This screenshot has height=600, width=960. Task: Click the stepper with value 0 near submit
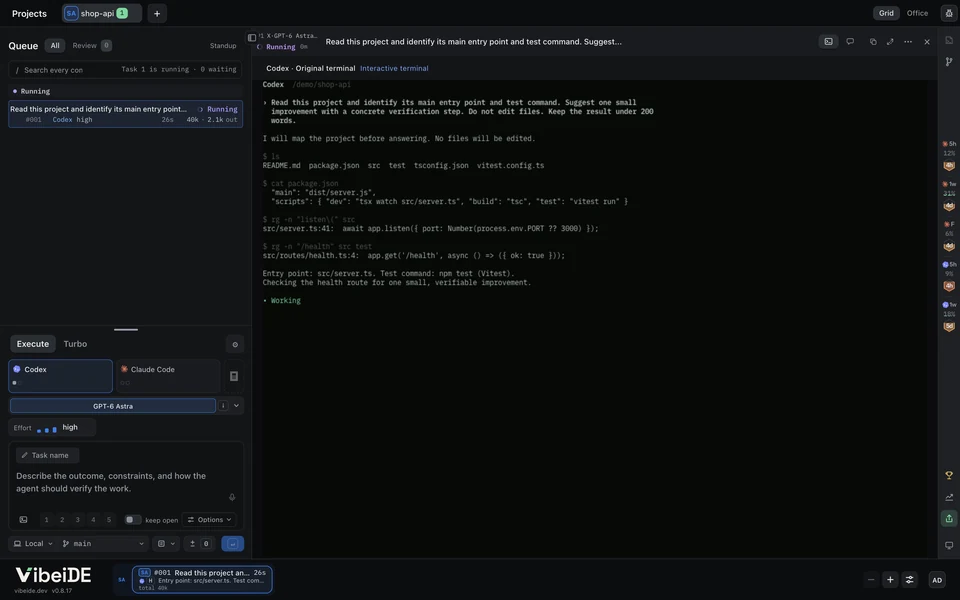pos(200,544)
